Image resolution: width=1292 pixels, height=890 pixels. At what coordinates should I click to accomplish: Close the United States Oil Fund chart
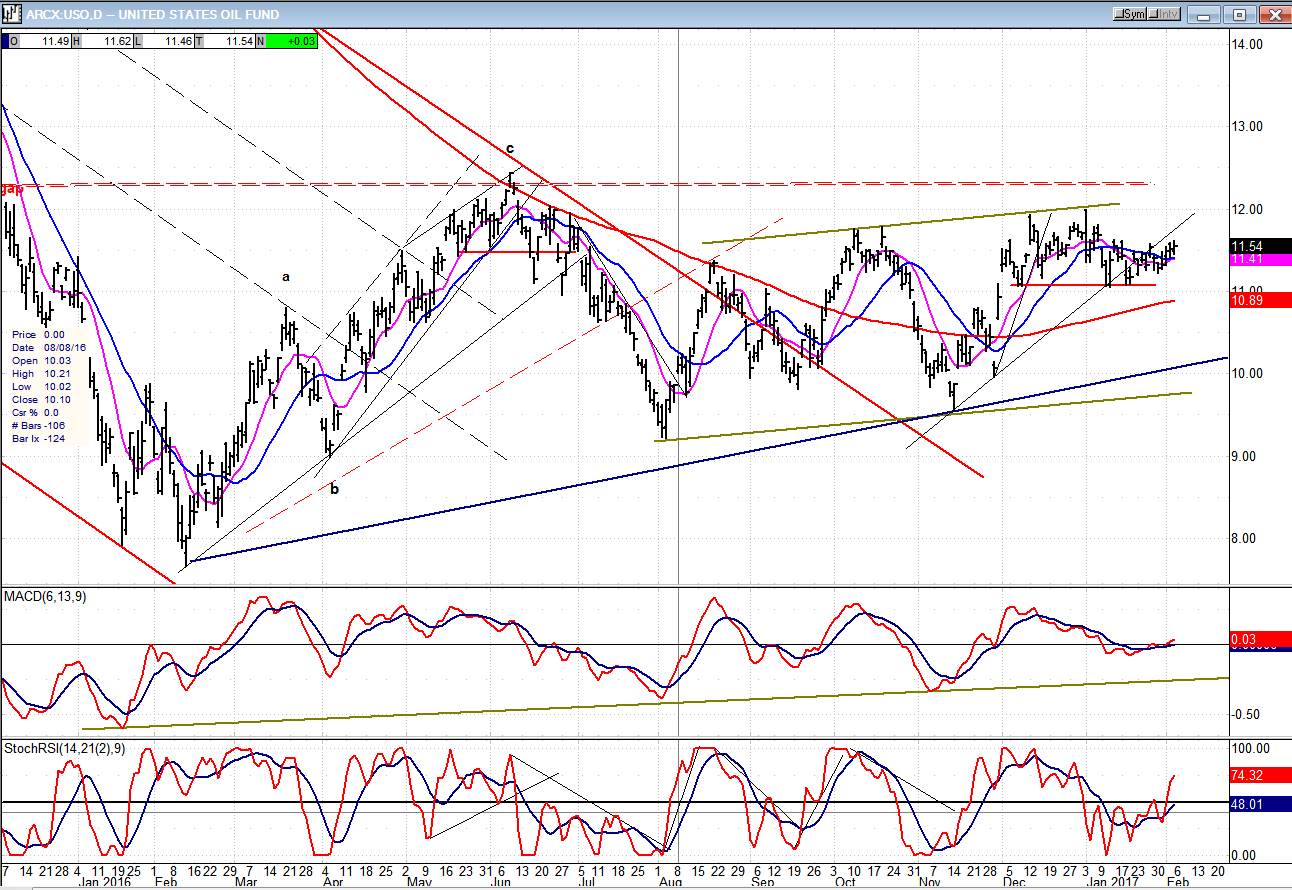(x=1273, y=14)
